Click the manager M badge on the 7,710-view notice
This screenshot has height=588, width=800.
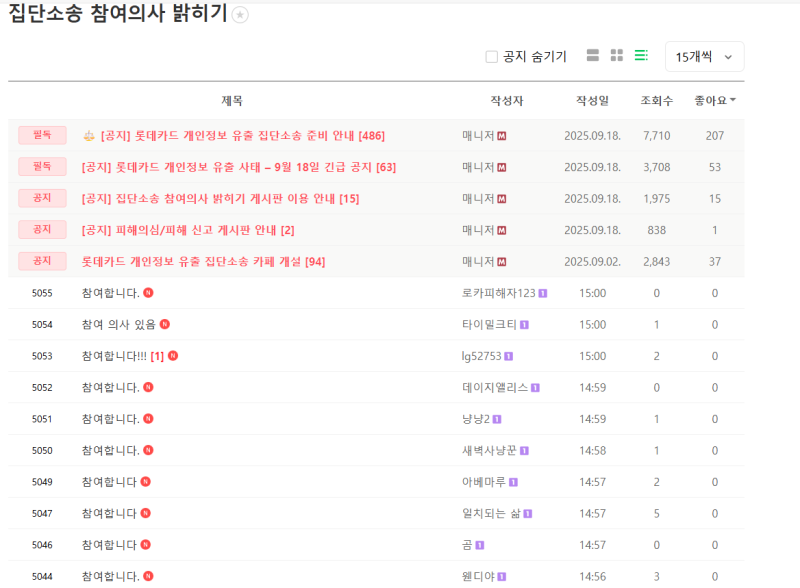tap(502, 136)
